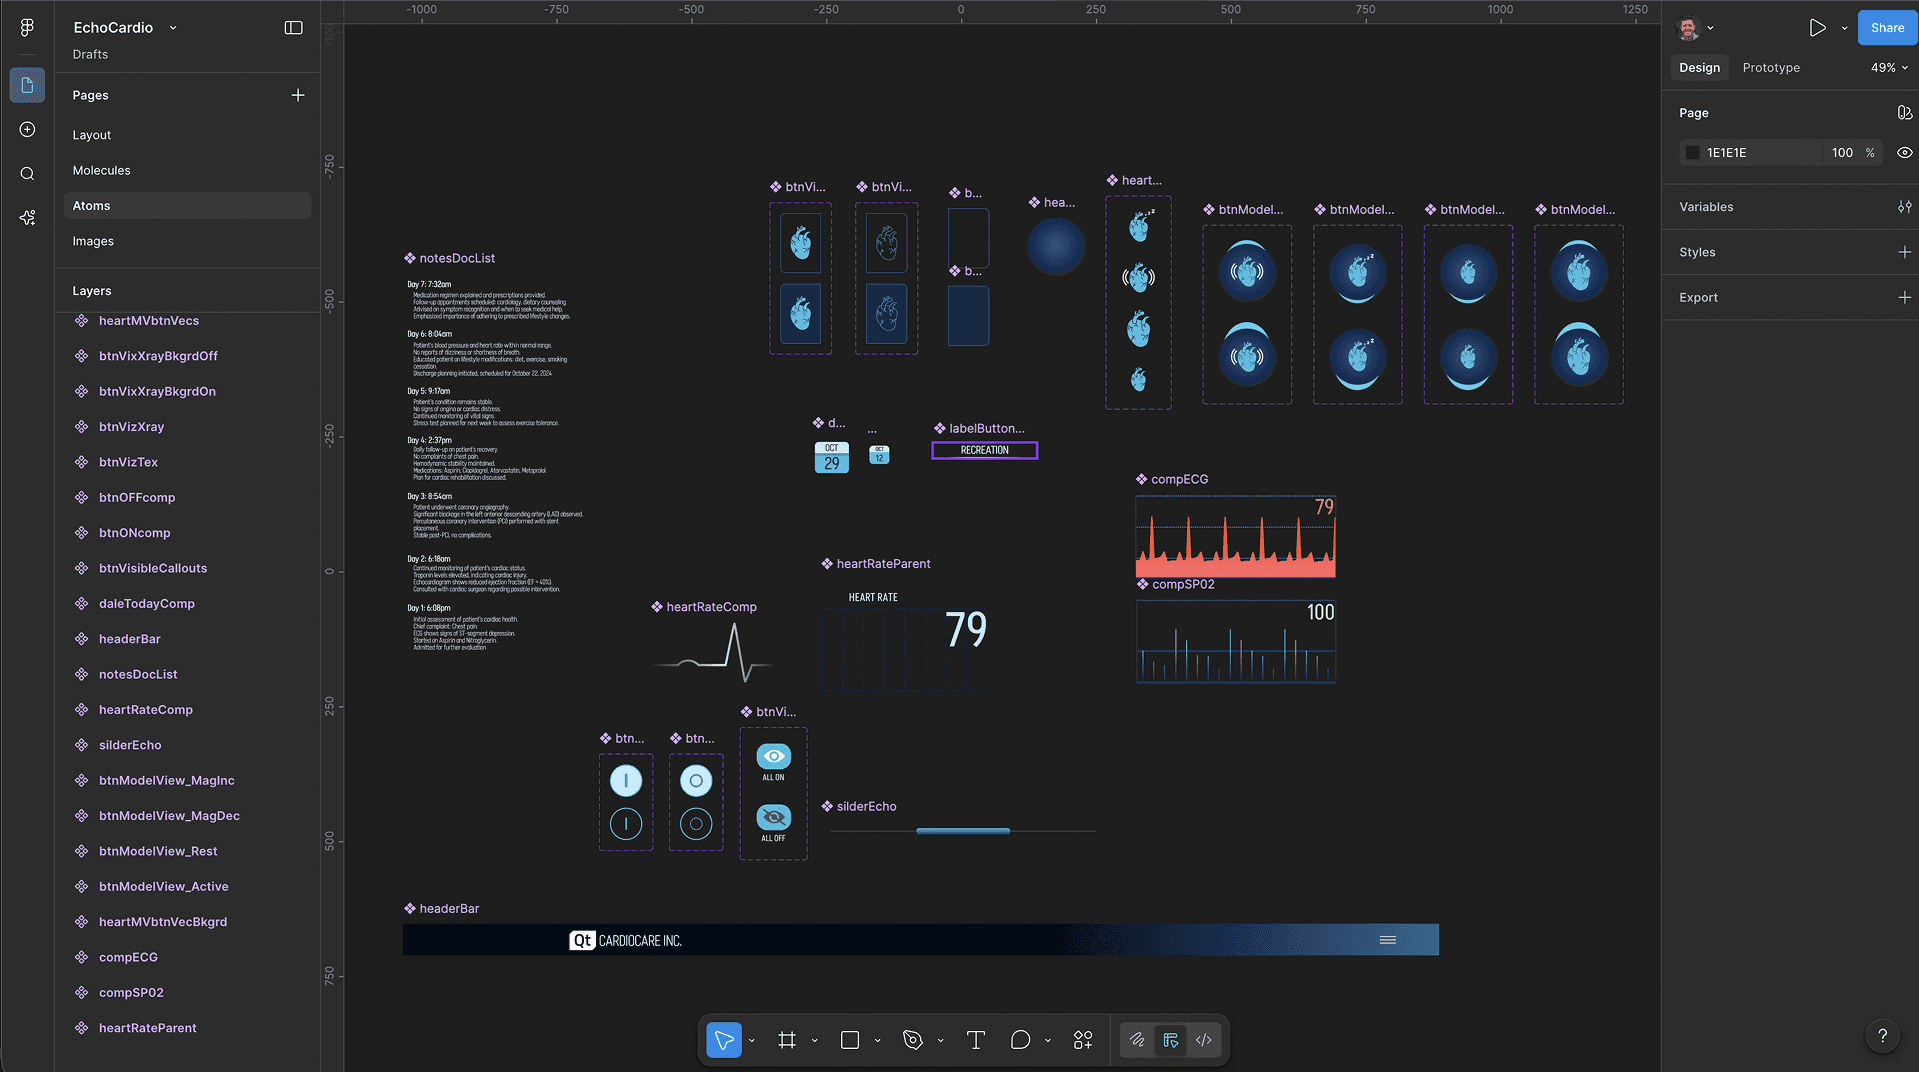
Task: Select the compECG chart component
Action: tap(1235, 537)
